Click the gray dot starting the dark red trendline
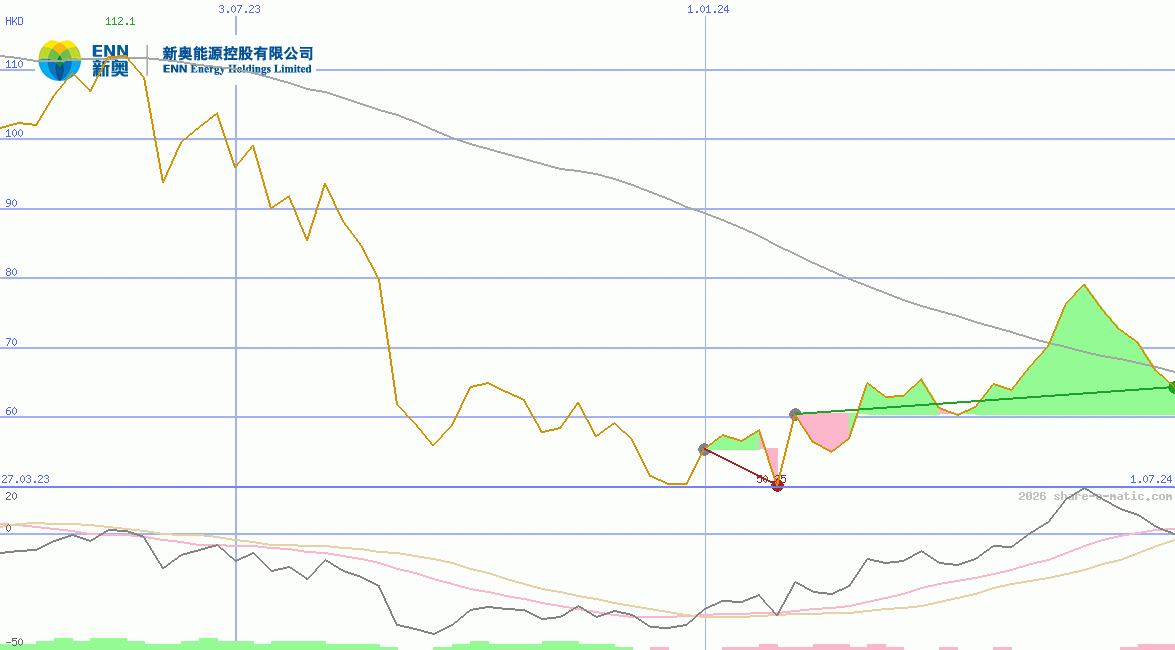The width and height of the screenshot is (1175, 650). click(705, 449)
